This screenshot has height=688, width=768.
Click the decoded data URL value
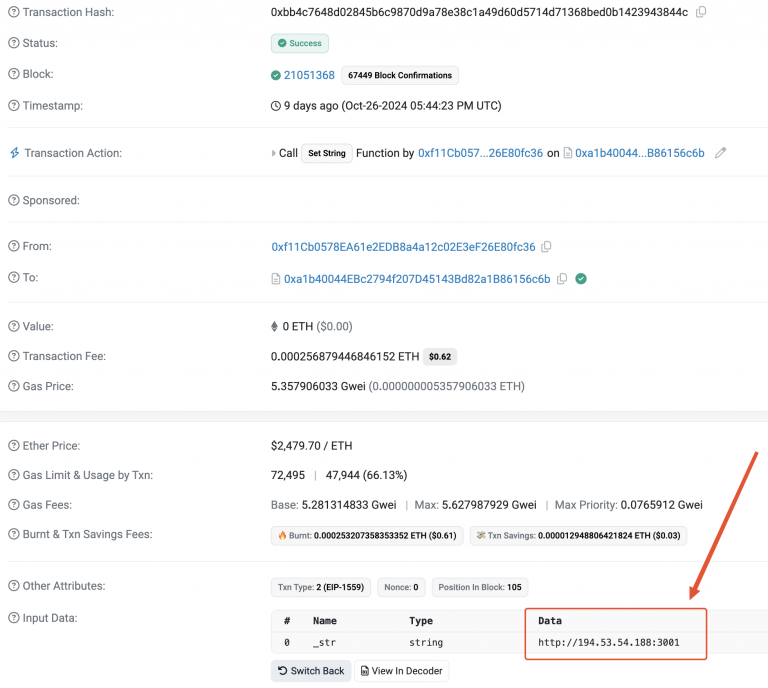click(608, 643)
